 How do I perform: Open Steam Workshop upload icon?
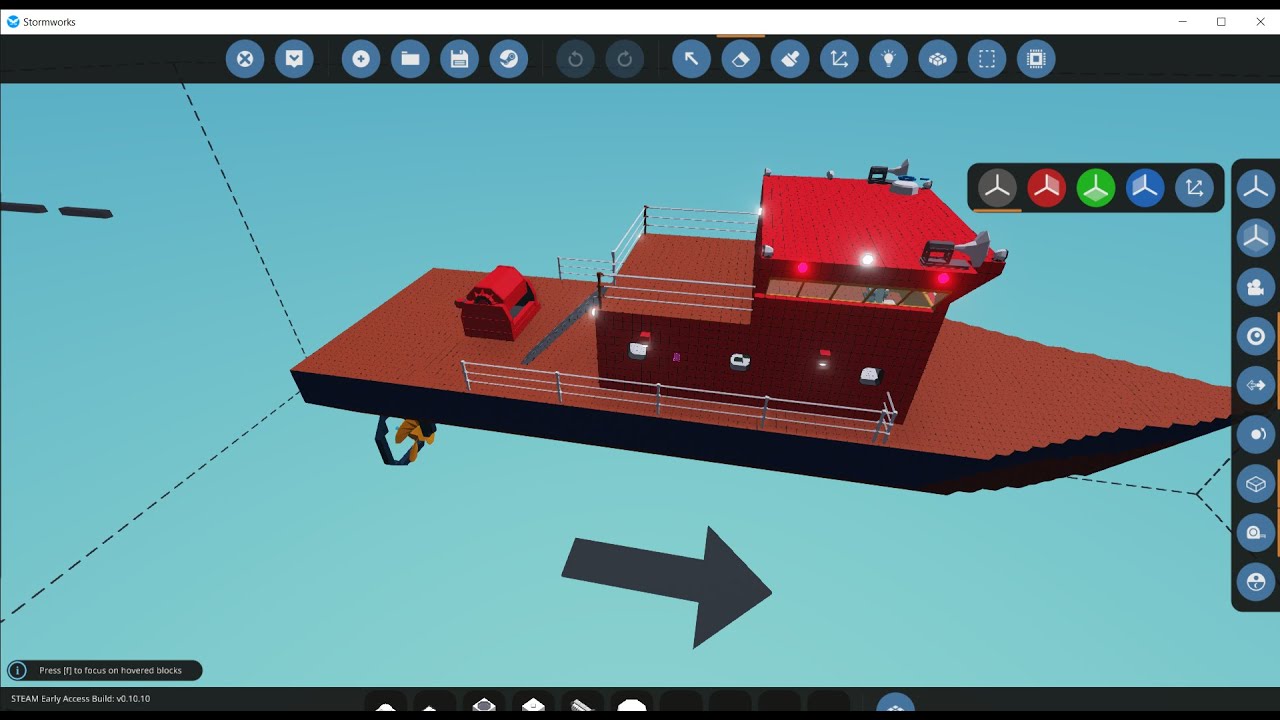pyautogui.click(x=509, y=59)
